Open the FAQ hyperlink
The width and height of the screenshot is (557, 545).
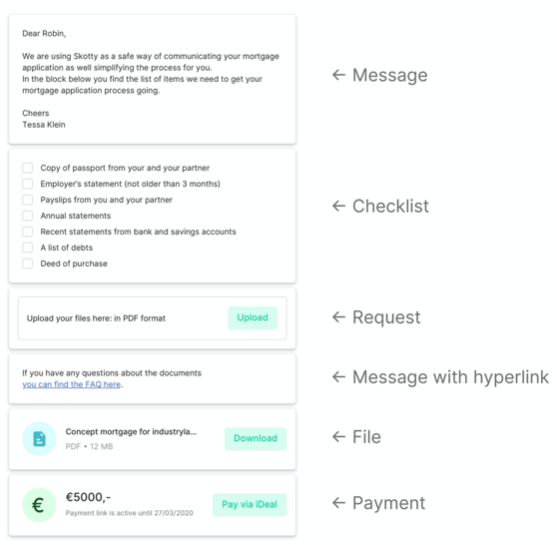point(71,384)
